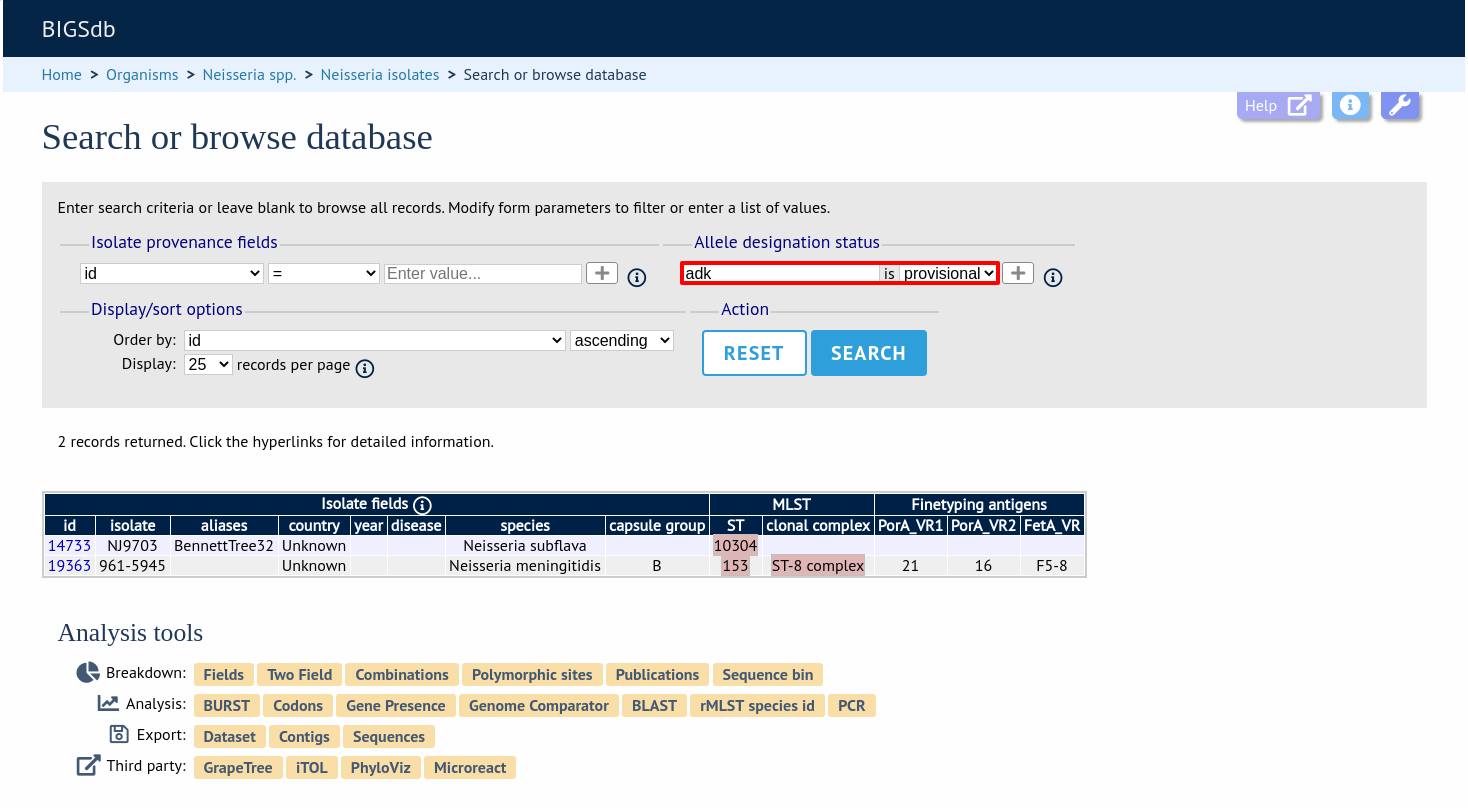This screenshot has height=808, width=1468.
Task: Click the Export floppy disk icon
Action: click(x=119, y=734)
